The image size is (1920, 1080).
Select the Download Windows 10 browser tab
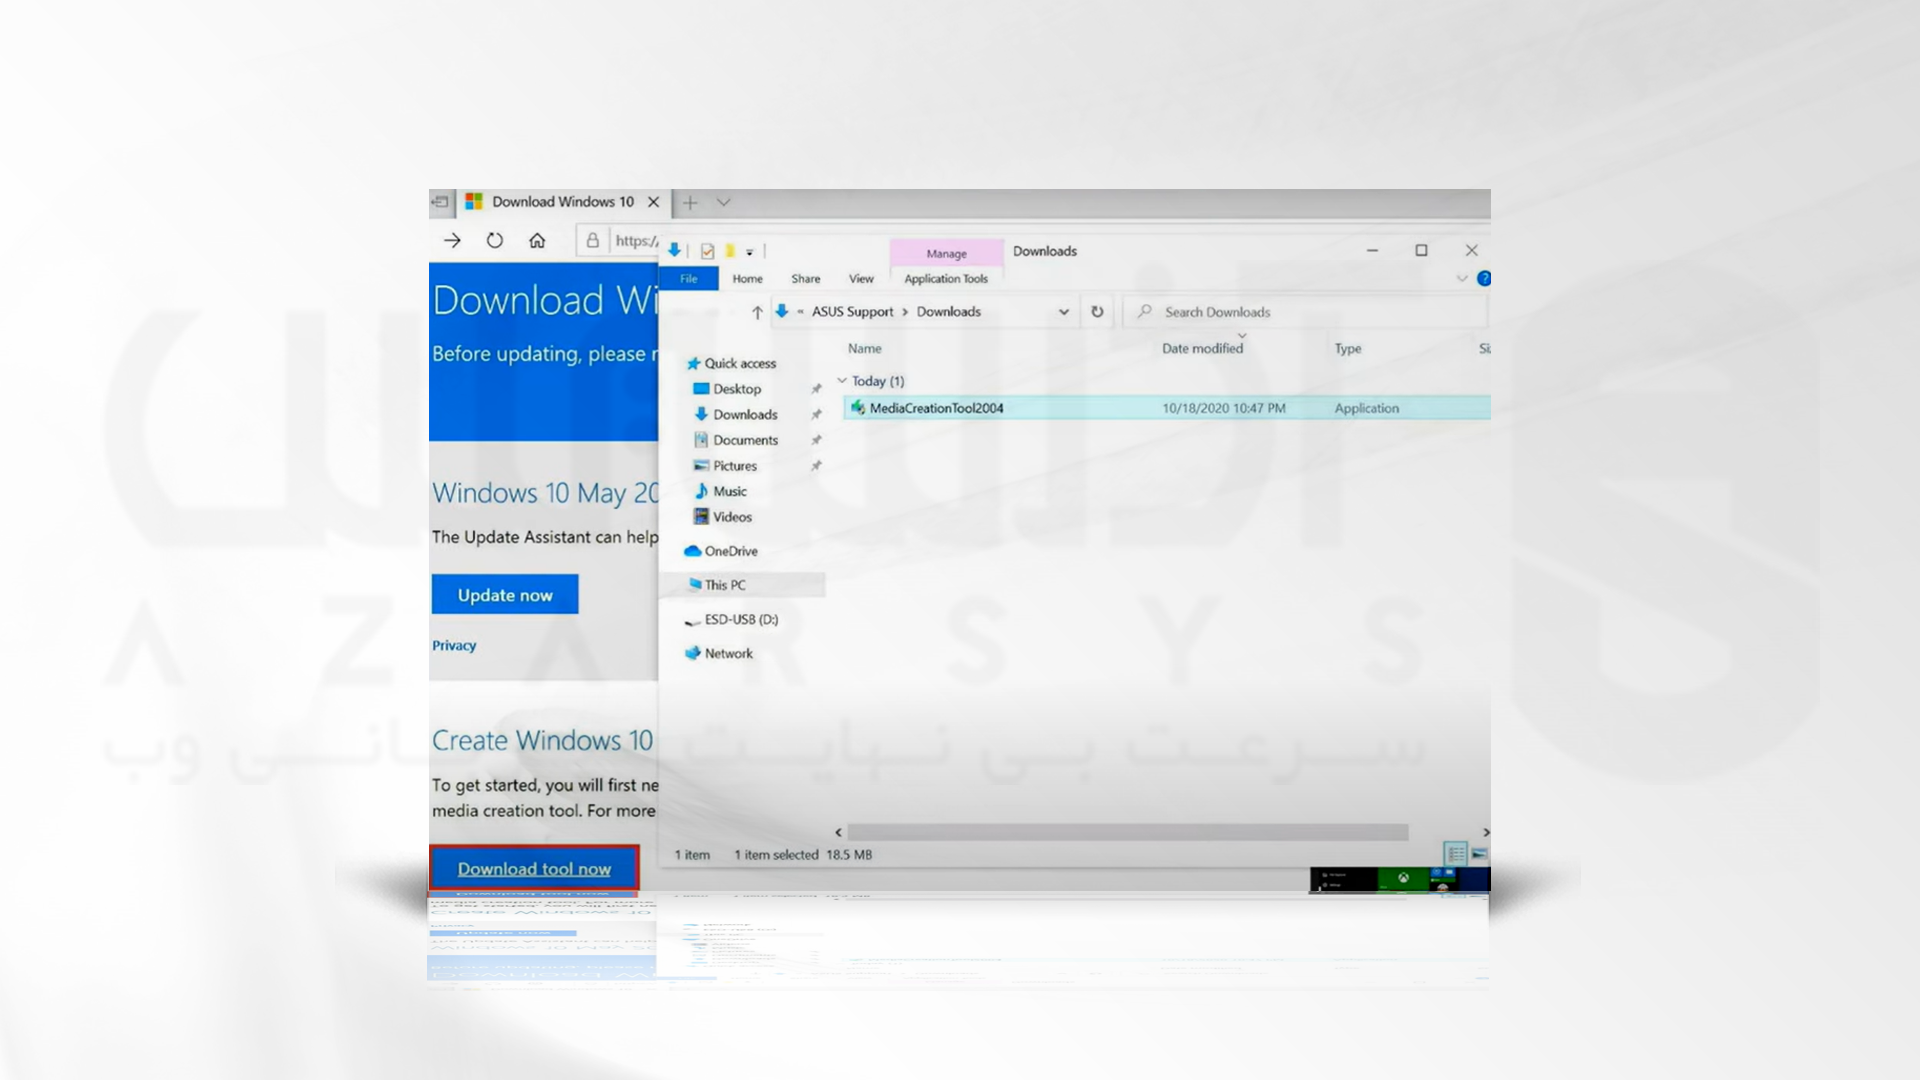coord(563,202)
